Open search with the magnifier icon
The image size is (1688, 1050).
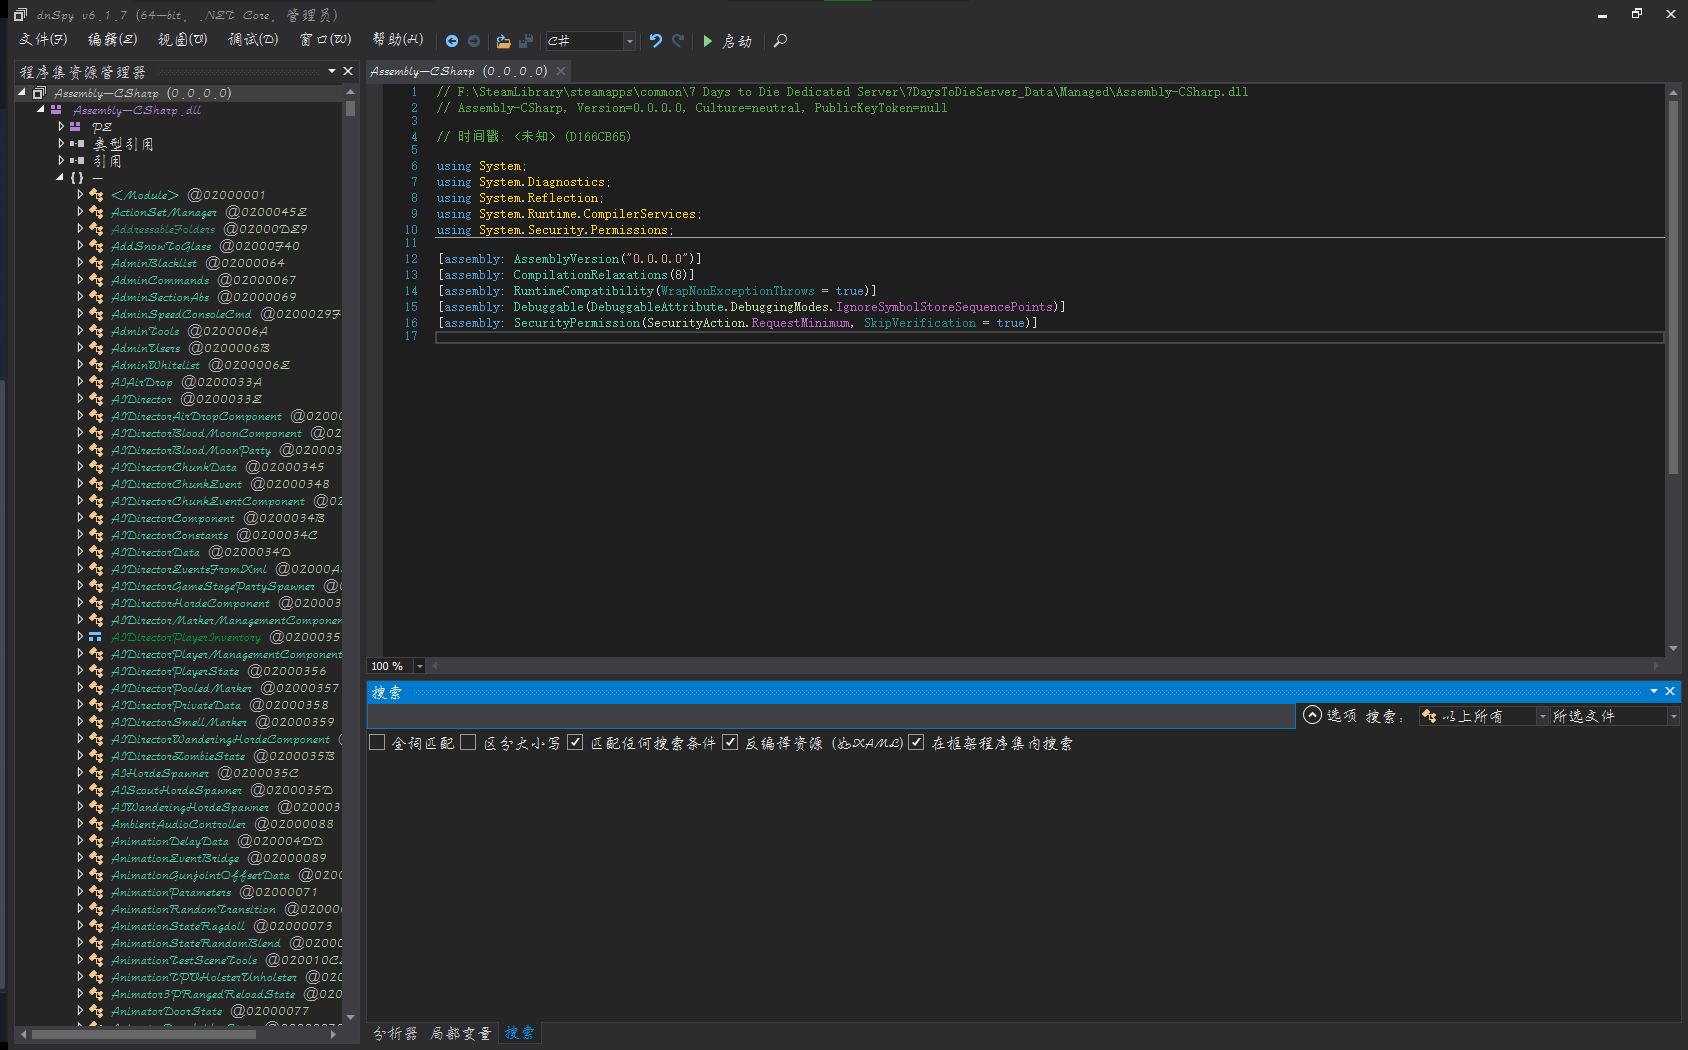point(780,41)
